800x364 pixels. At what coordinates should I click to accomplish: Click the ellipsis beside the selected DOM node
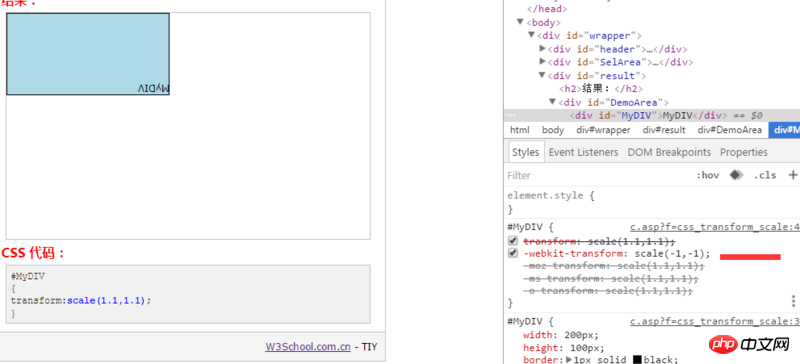click(510, 115)
